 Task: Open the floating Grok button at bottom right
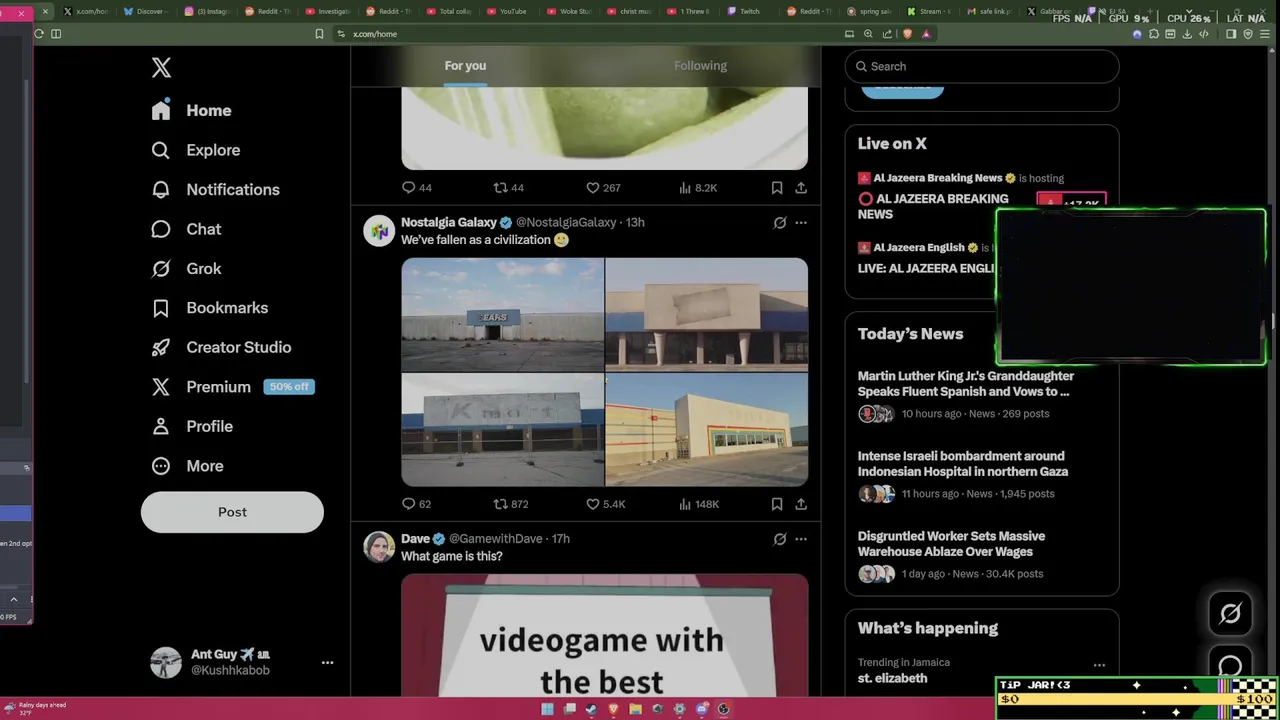click(1230, 614)
